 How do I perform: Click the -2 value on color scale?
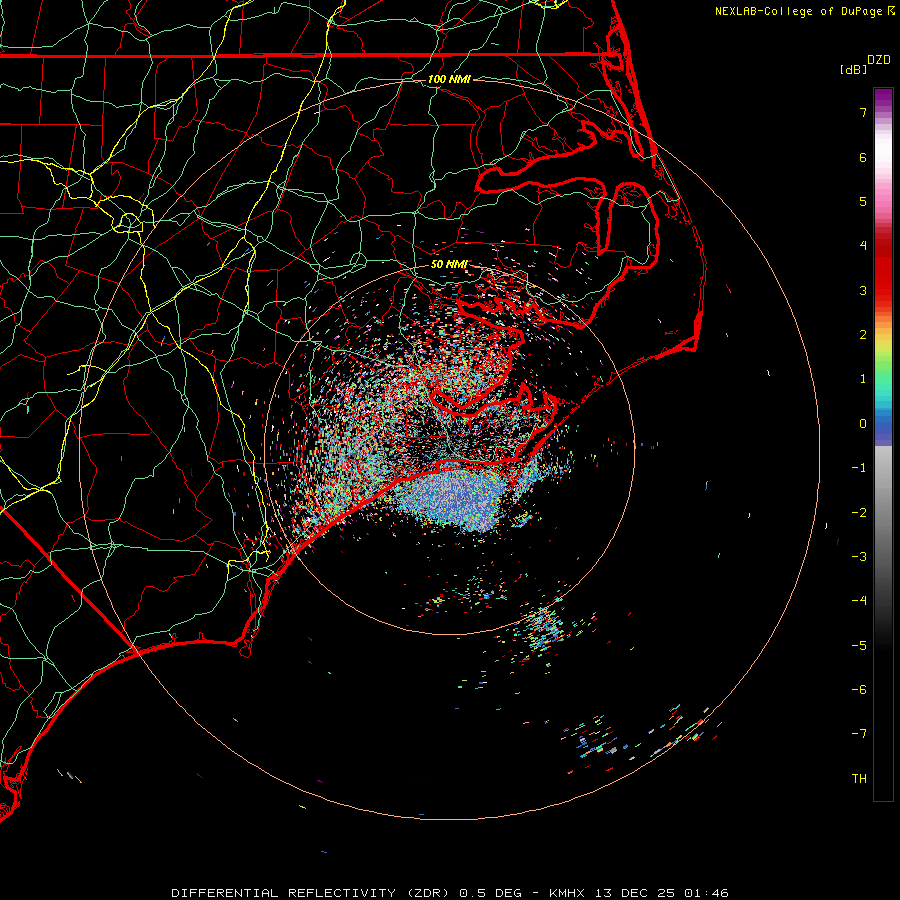click(859, 513)
